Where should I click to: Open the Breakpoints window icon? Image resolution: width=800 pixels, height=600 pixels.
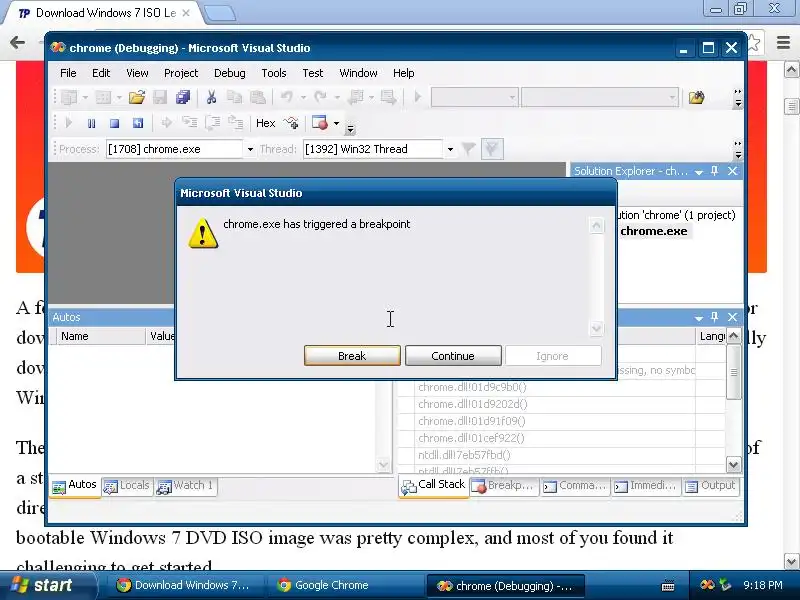point(320,122)
